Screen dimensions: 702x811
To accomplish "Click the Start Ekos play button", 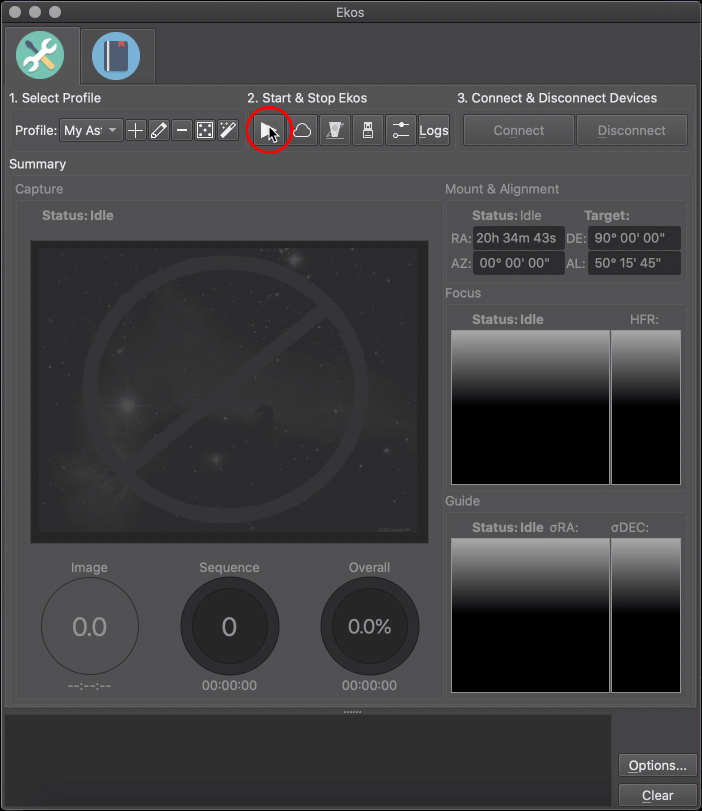I will (268, 131).
